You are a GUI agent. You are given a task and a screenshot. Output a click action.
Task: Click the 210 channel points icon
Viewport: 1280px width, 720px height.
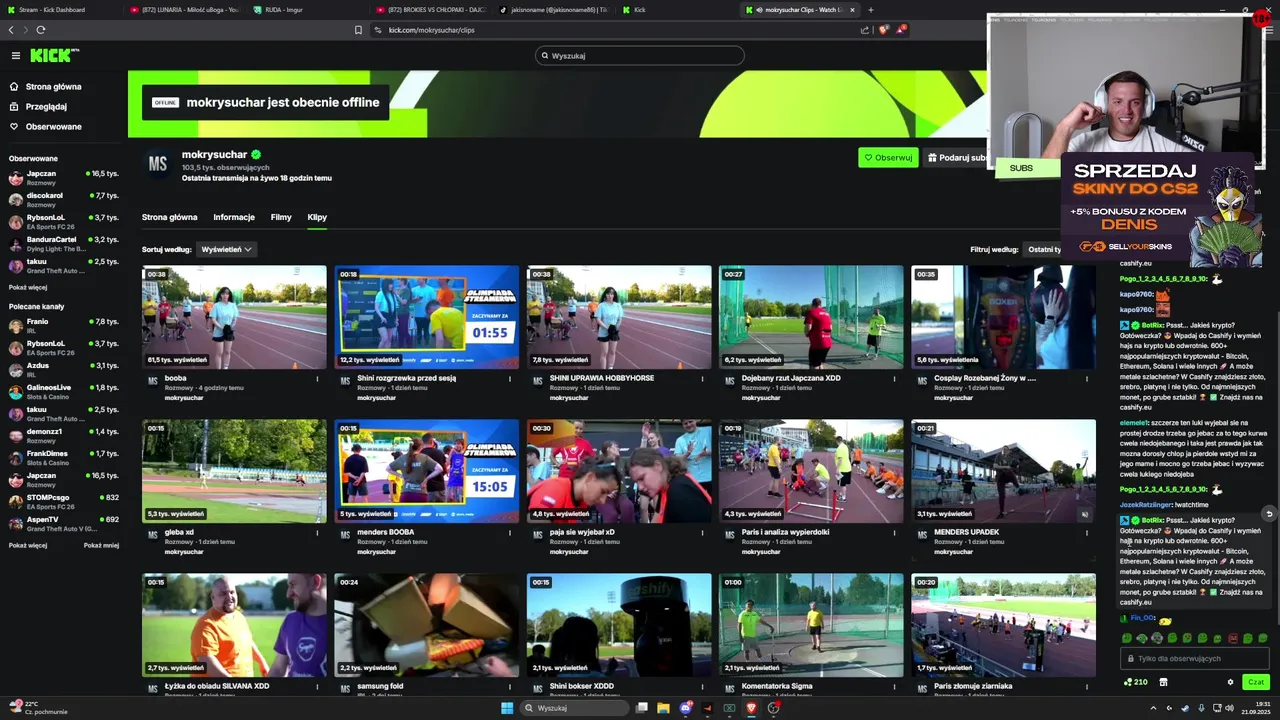pos(1136,682)
